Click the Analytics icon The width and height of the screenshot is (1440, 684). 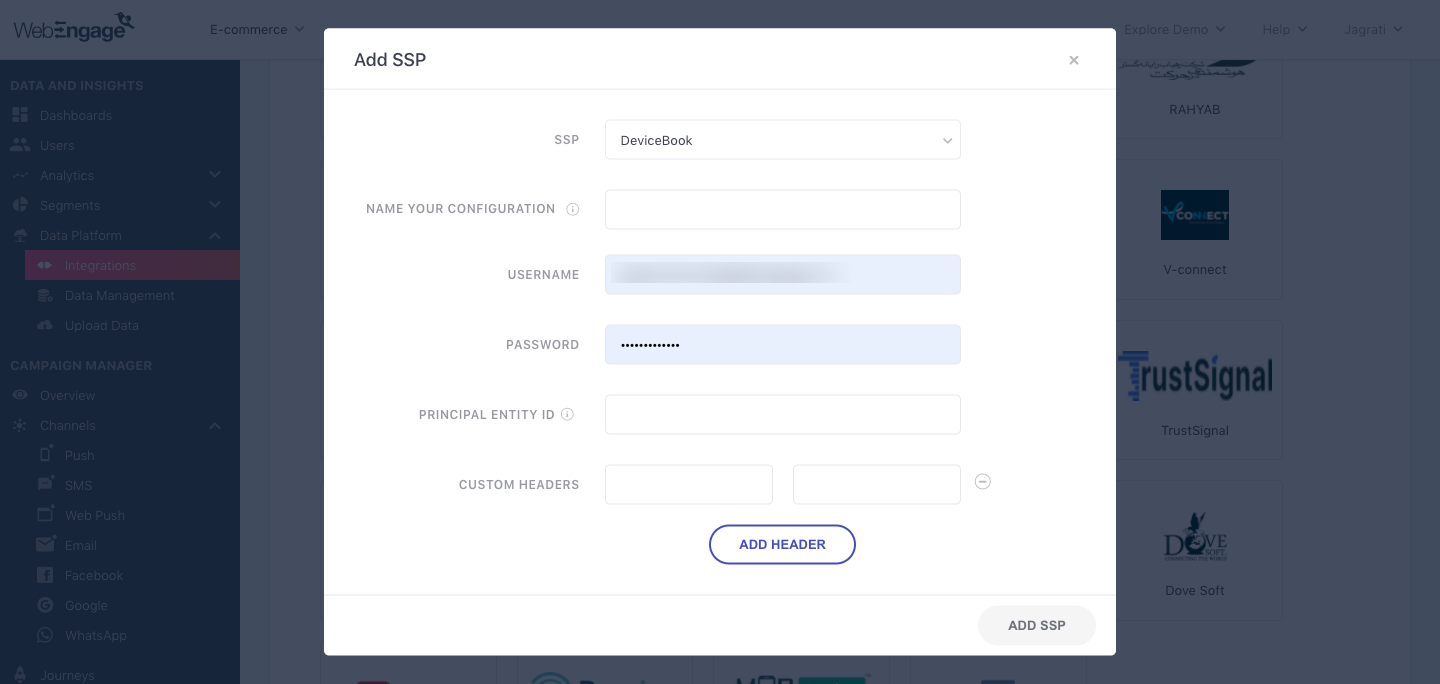[x=19, y=175]
